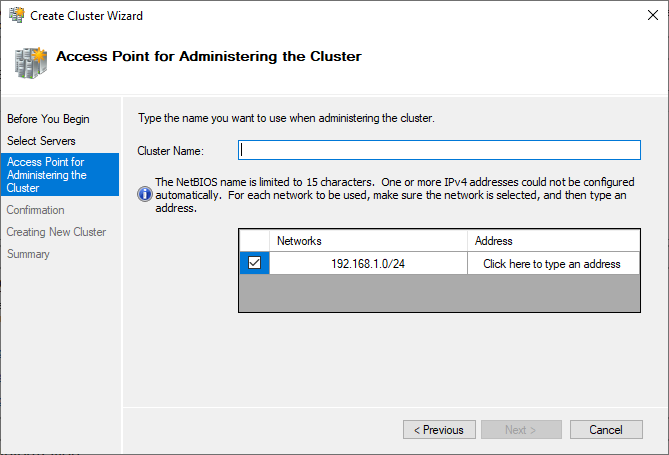The height and width of the screenshot is (455, 669).
Task: Select the Before You Begin step
Action: pyautogui.click(x=48, y=119)
